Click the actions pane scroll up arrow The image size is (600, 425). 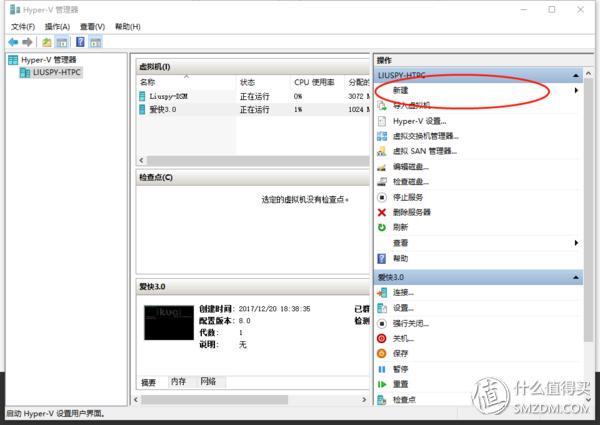click(589, 73)
